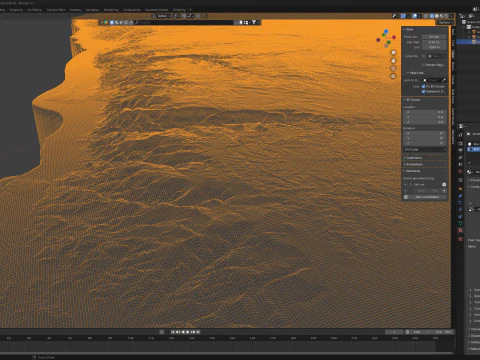Select rendered viewport shading mode
The width and height of the screenshot is (480, 360).
[x=446, y=16]
